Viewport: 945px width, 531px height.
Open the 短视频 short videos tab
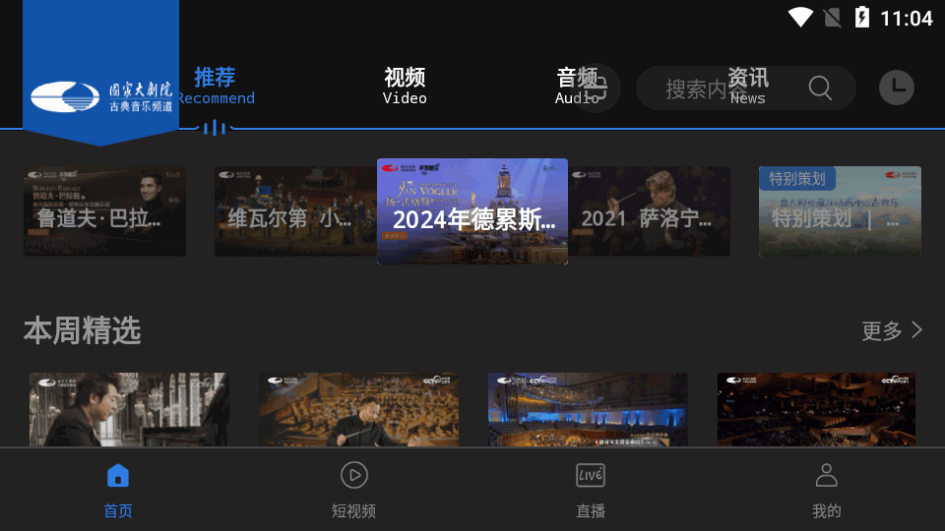coord(354,491)
